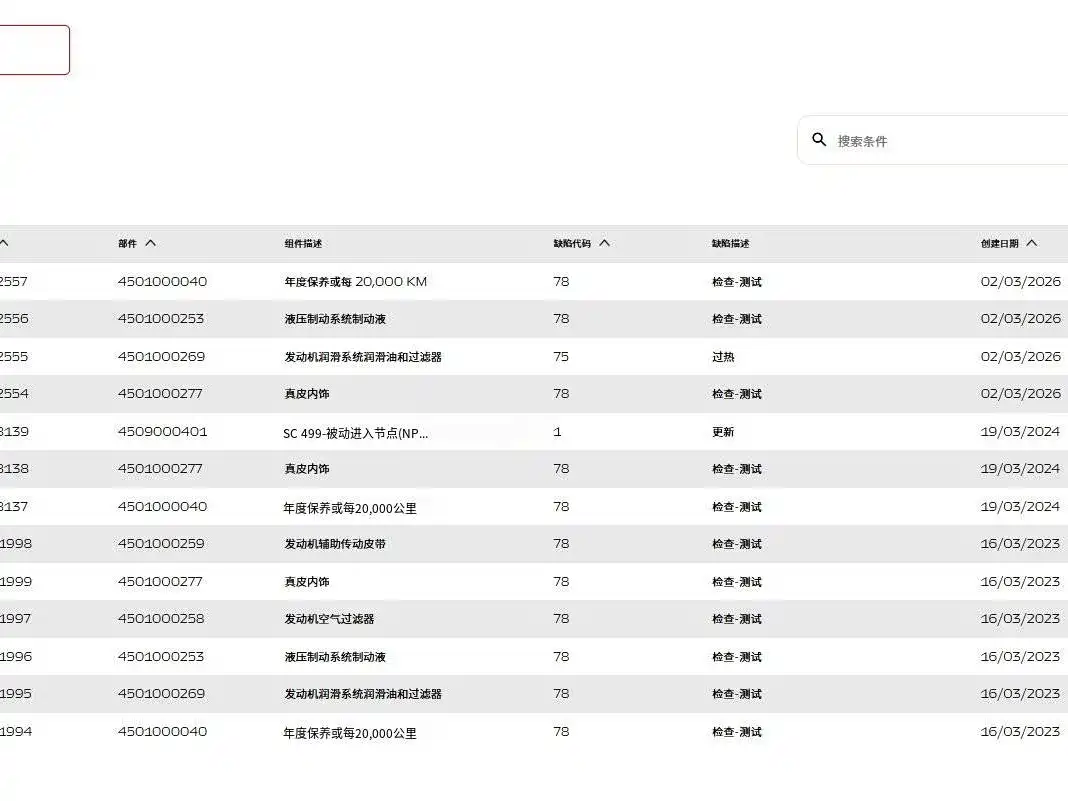
Task: Click 年度保养或每20,000公里 in the row ending 1994
Action: 349,733
